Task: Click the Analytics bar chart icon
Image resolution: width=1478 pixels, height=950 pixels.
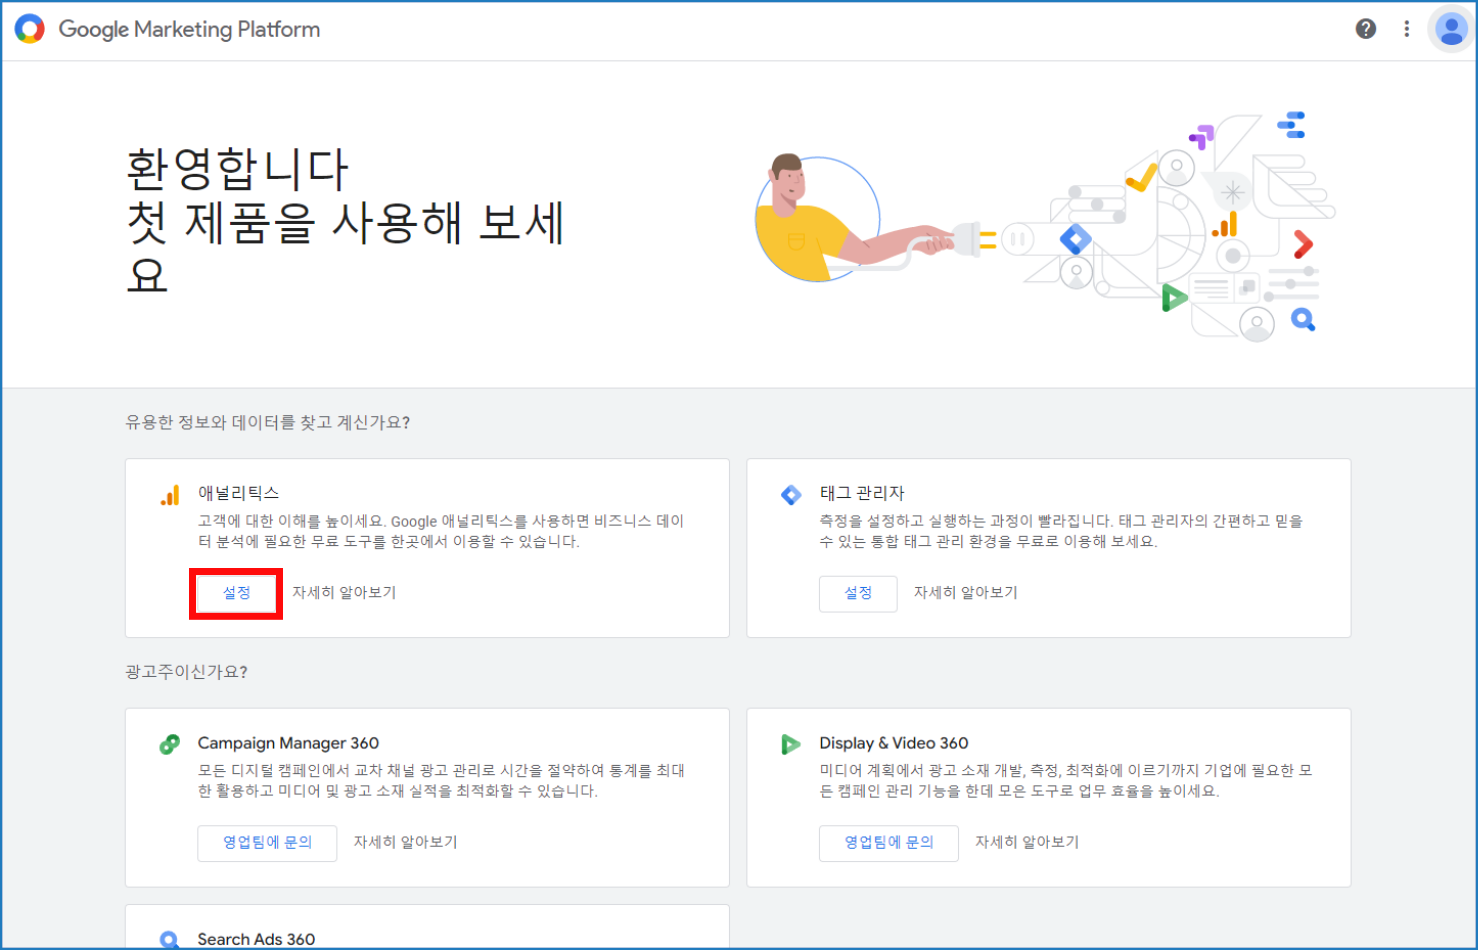Action: [x=170, y=495]
